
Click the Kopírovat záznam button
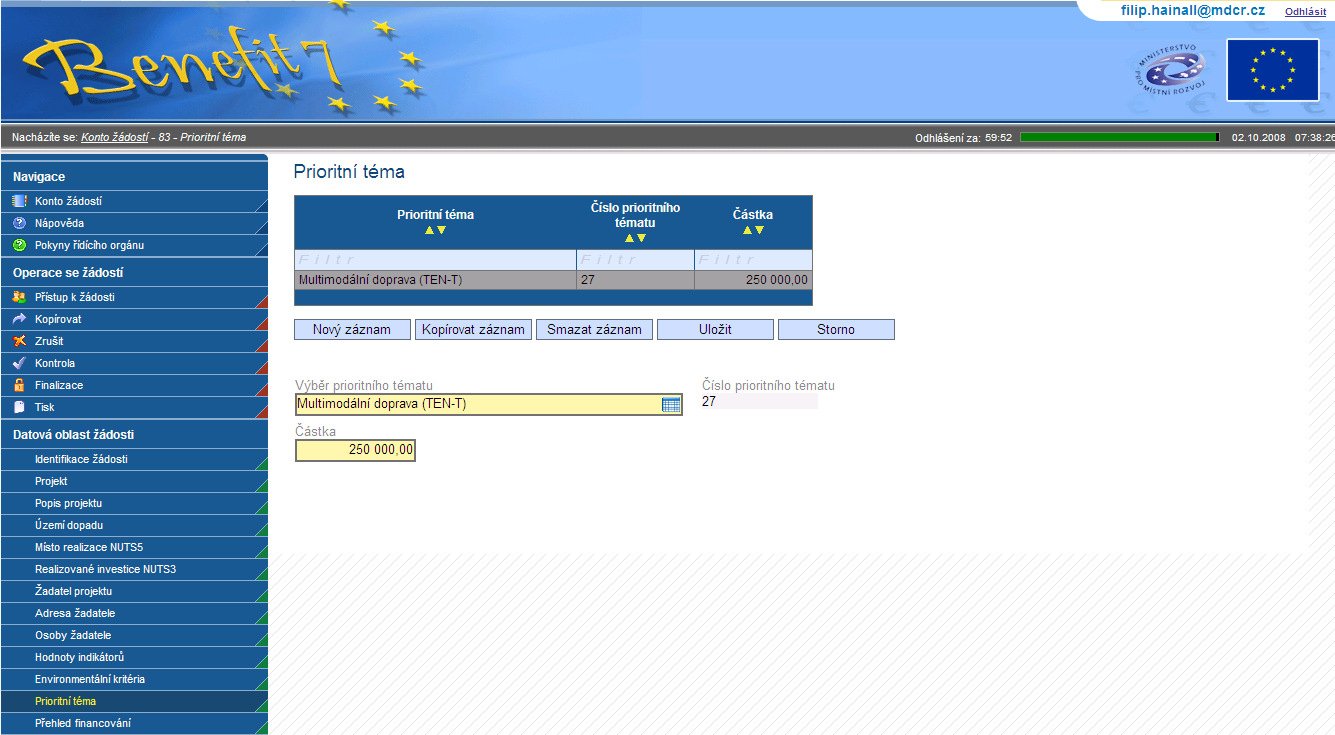point(473,329)
